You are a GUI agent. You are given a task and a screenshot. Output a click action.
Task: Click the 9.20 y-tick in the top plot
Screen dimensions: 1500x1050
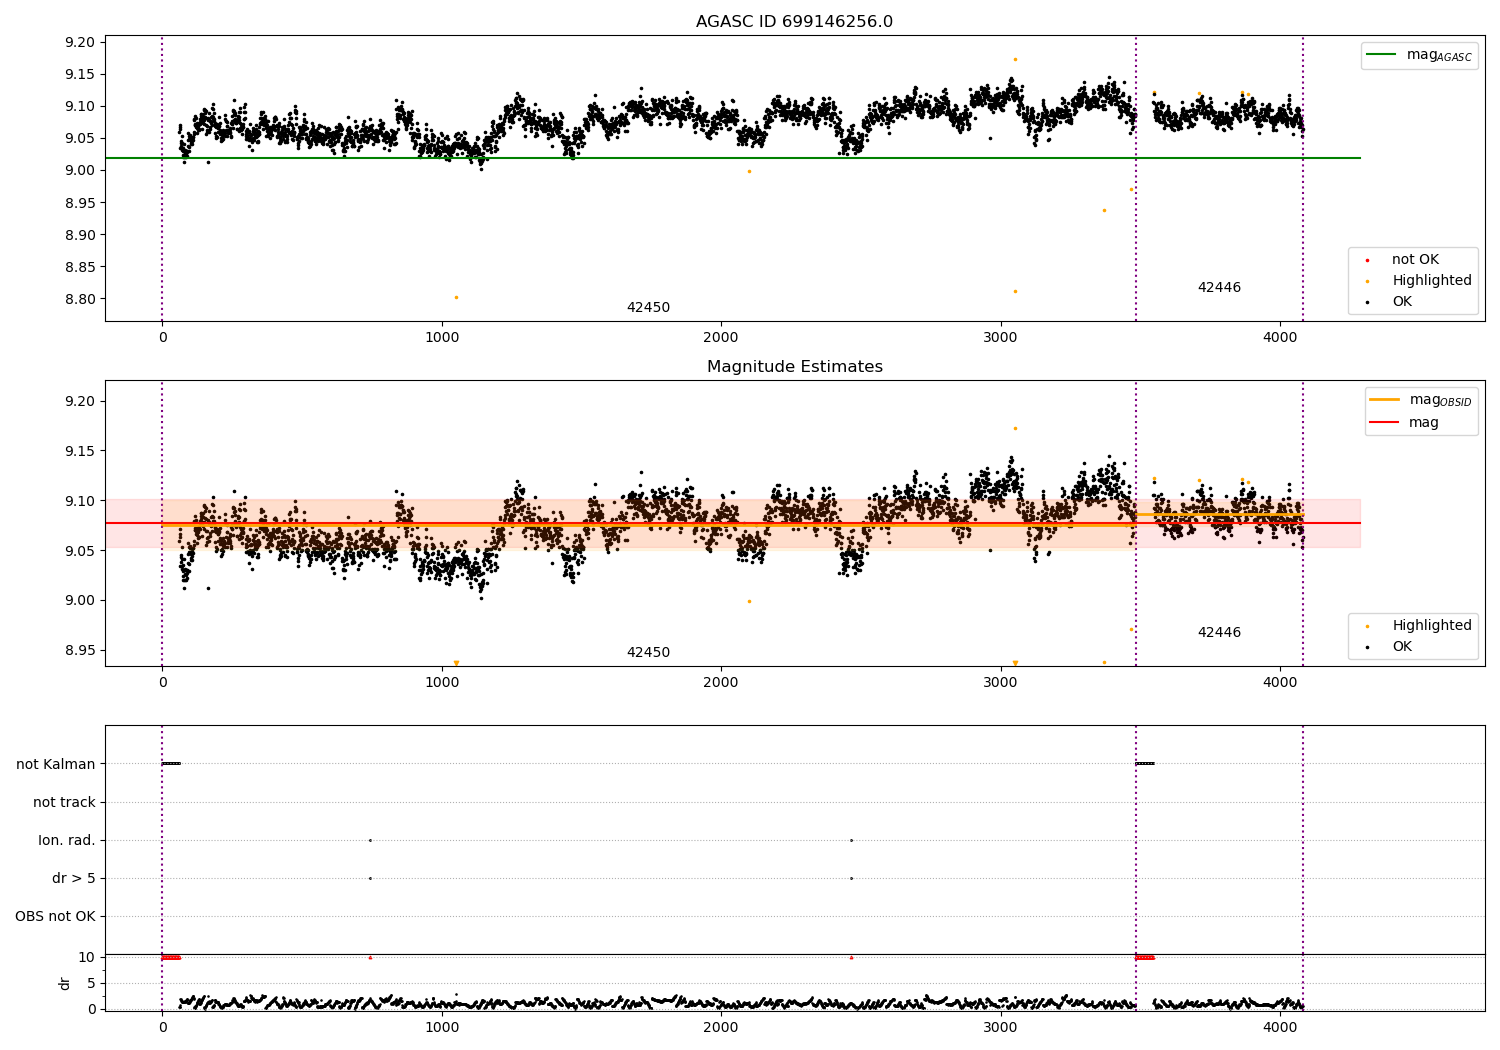(x=80, y=42)
